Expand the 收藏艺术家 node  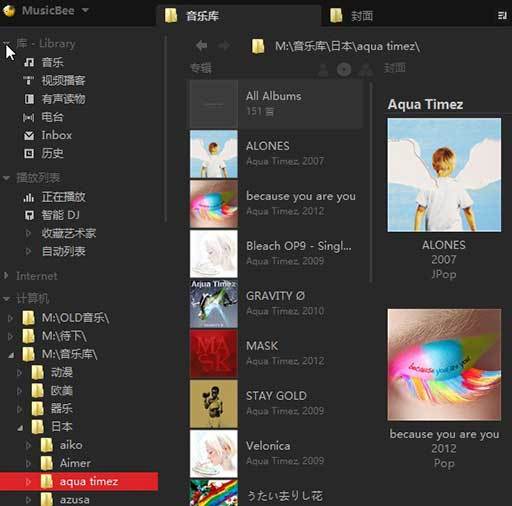[28, 233]
